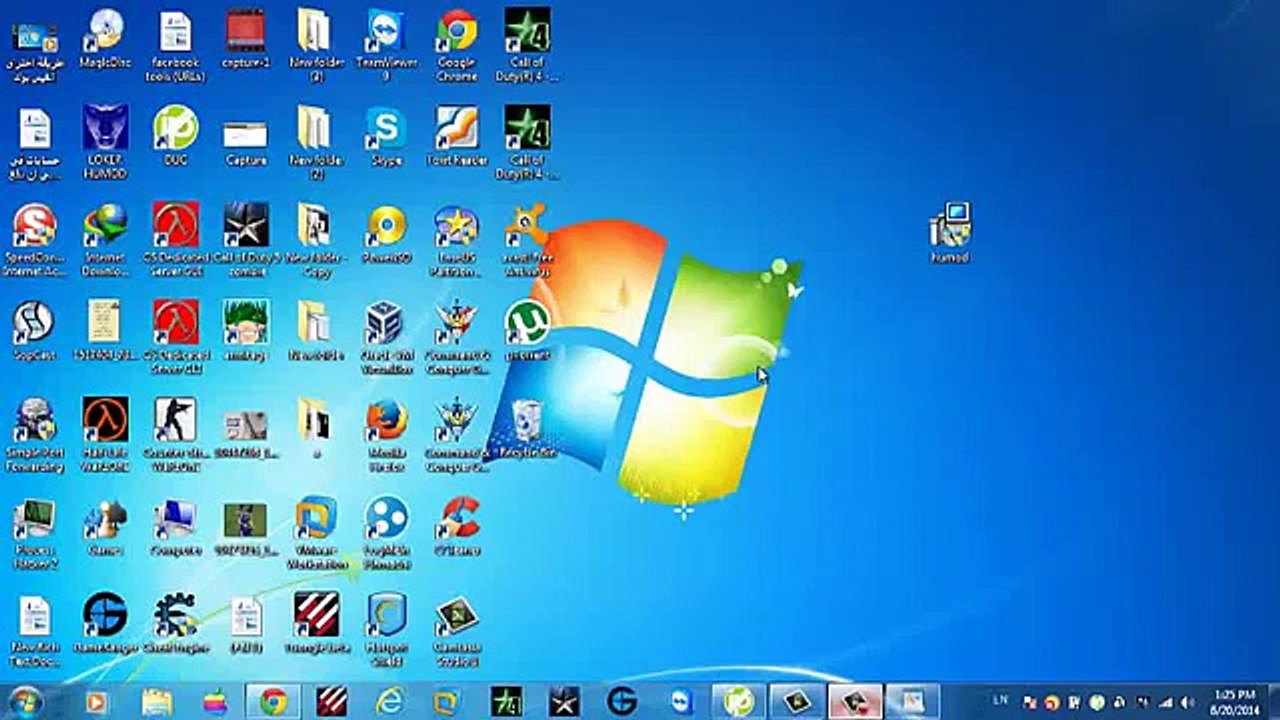Open Windows Media Player from the taskbar
The width and height of the screenshot is (1280, 720).
point(97,701)
